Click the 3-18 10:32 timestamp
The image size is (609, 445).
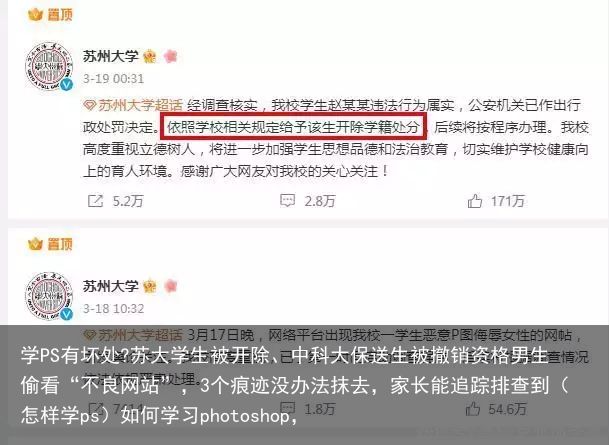[113, 309]
